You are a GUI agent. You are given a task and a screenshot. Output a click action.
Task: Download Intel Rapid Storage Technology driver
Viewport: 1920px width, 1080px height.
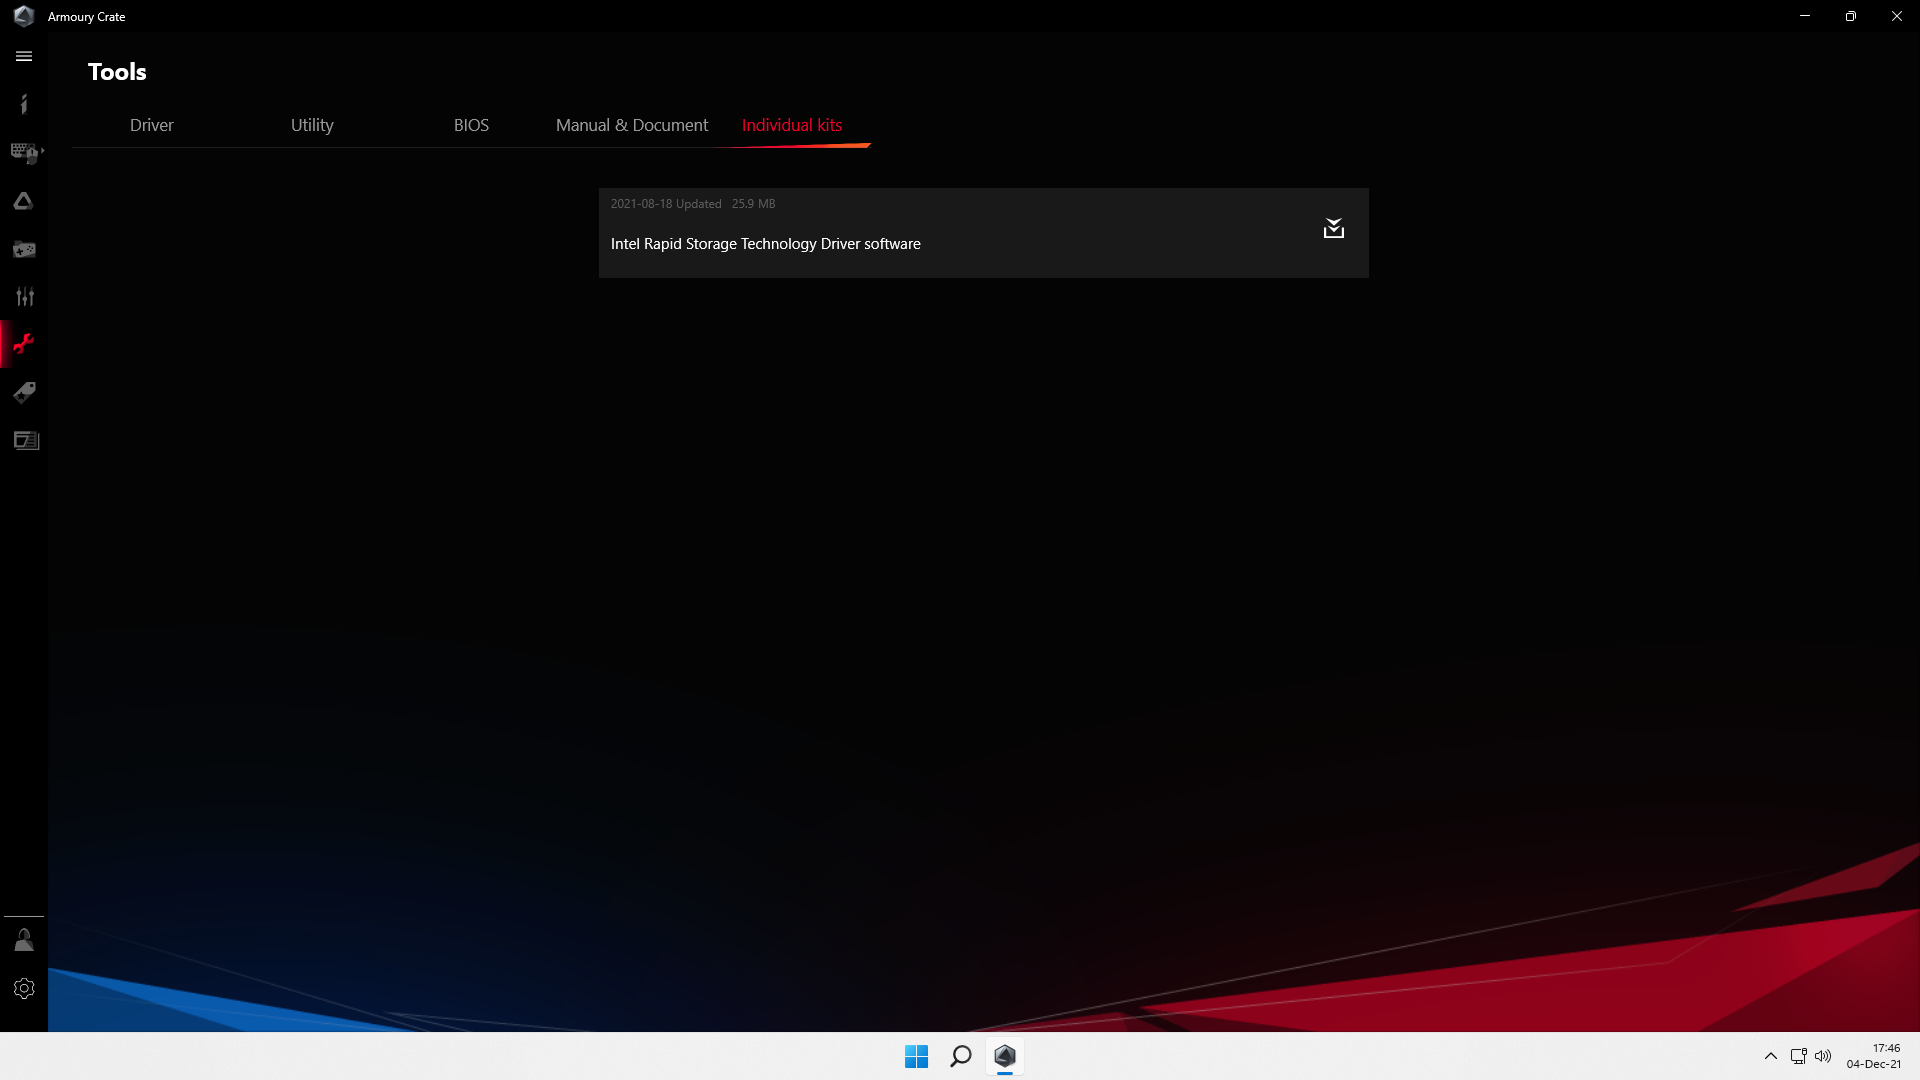tap(1333, 229)
